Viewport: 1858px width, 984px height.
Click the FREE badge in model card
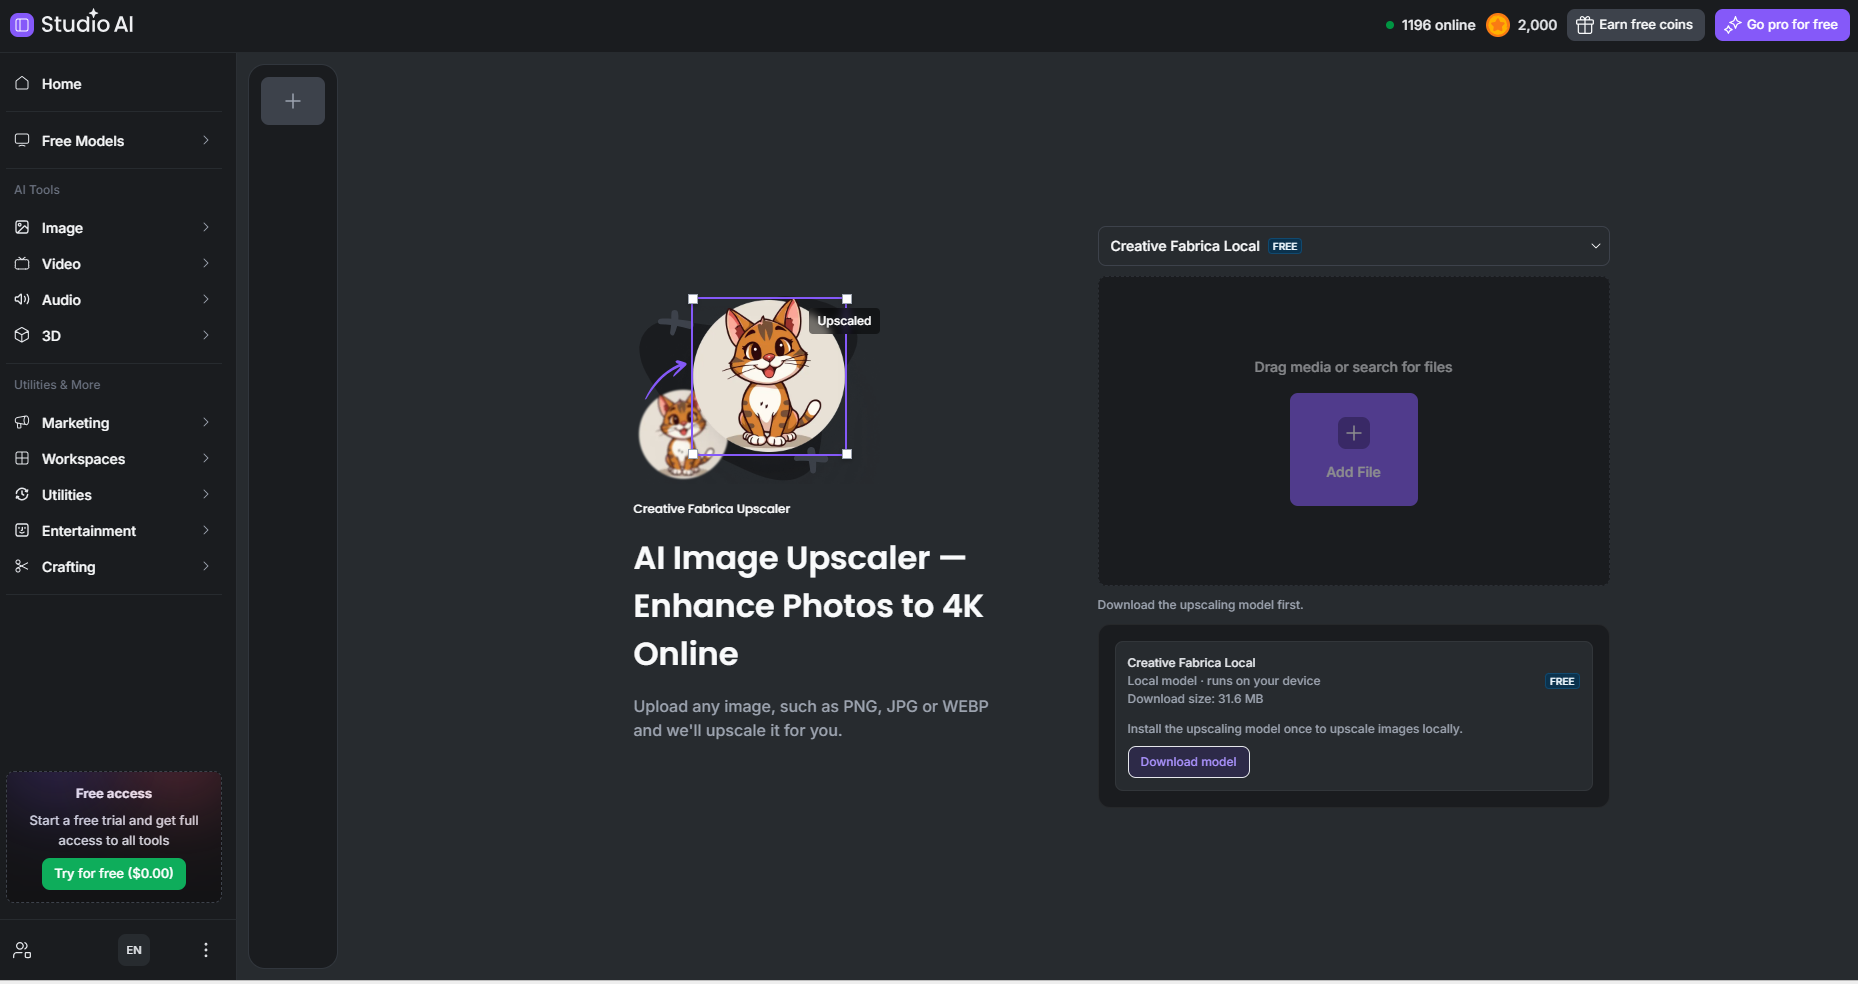[x=1561, y=681]
